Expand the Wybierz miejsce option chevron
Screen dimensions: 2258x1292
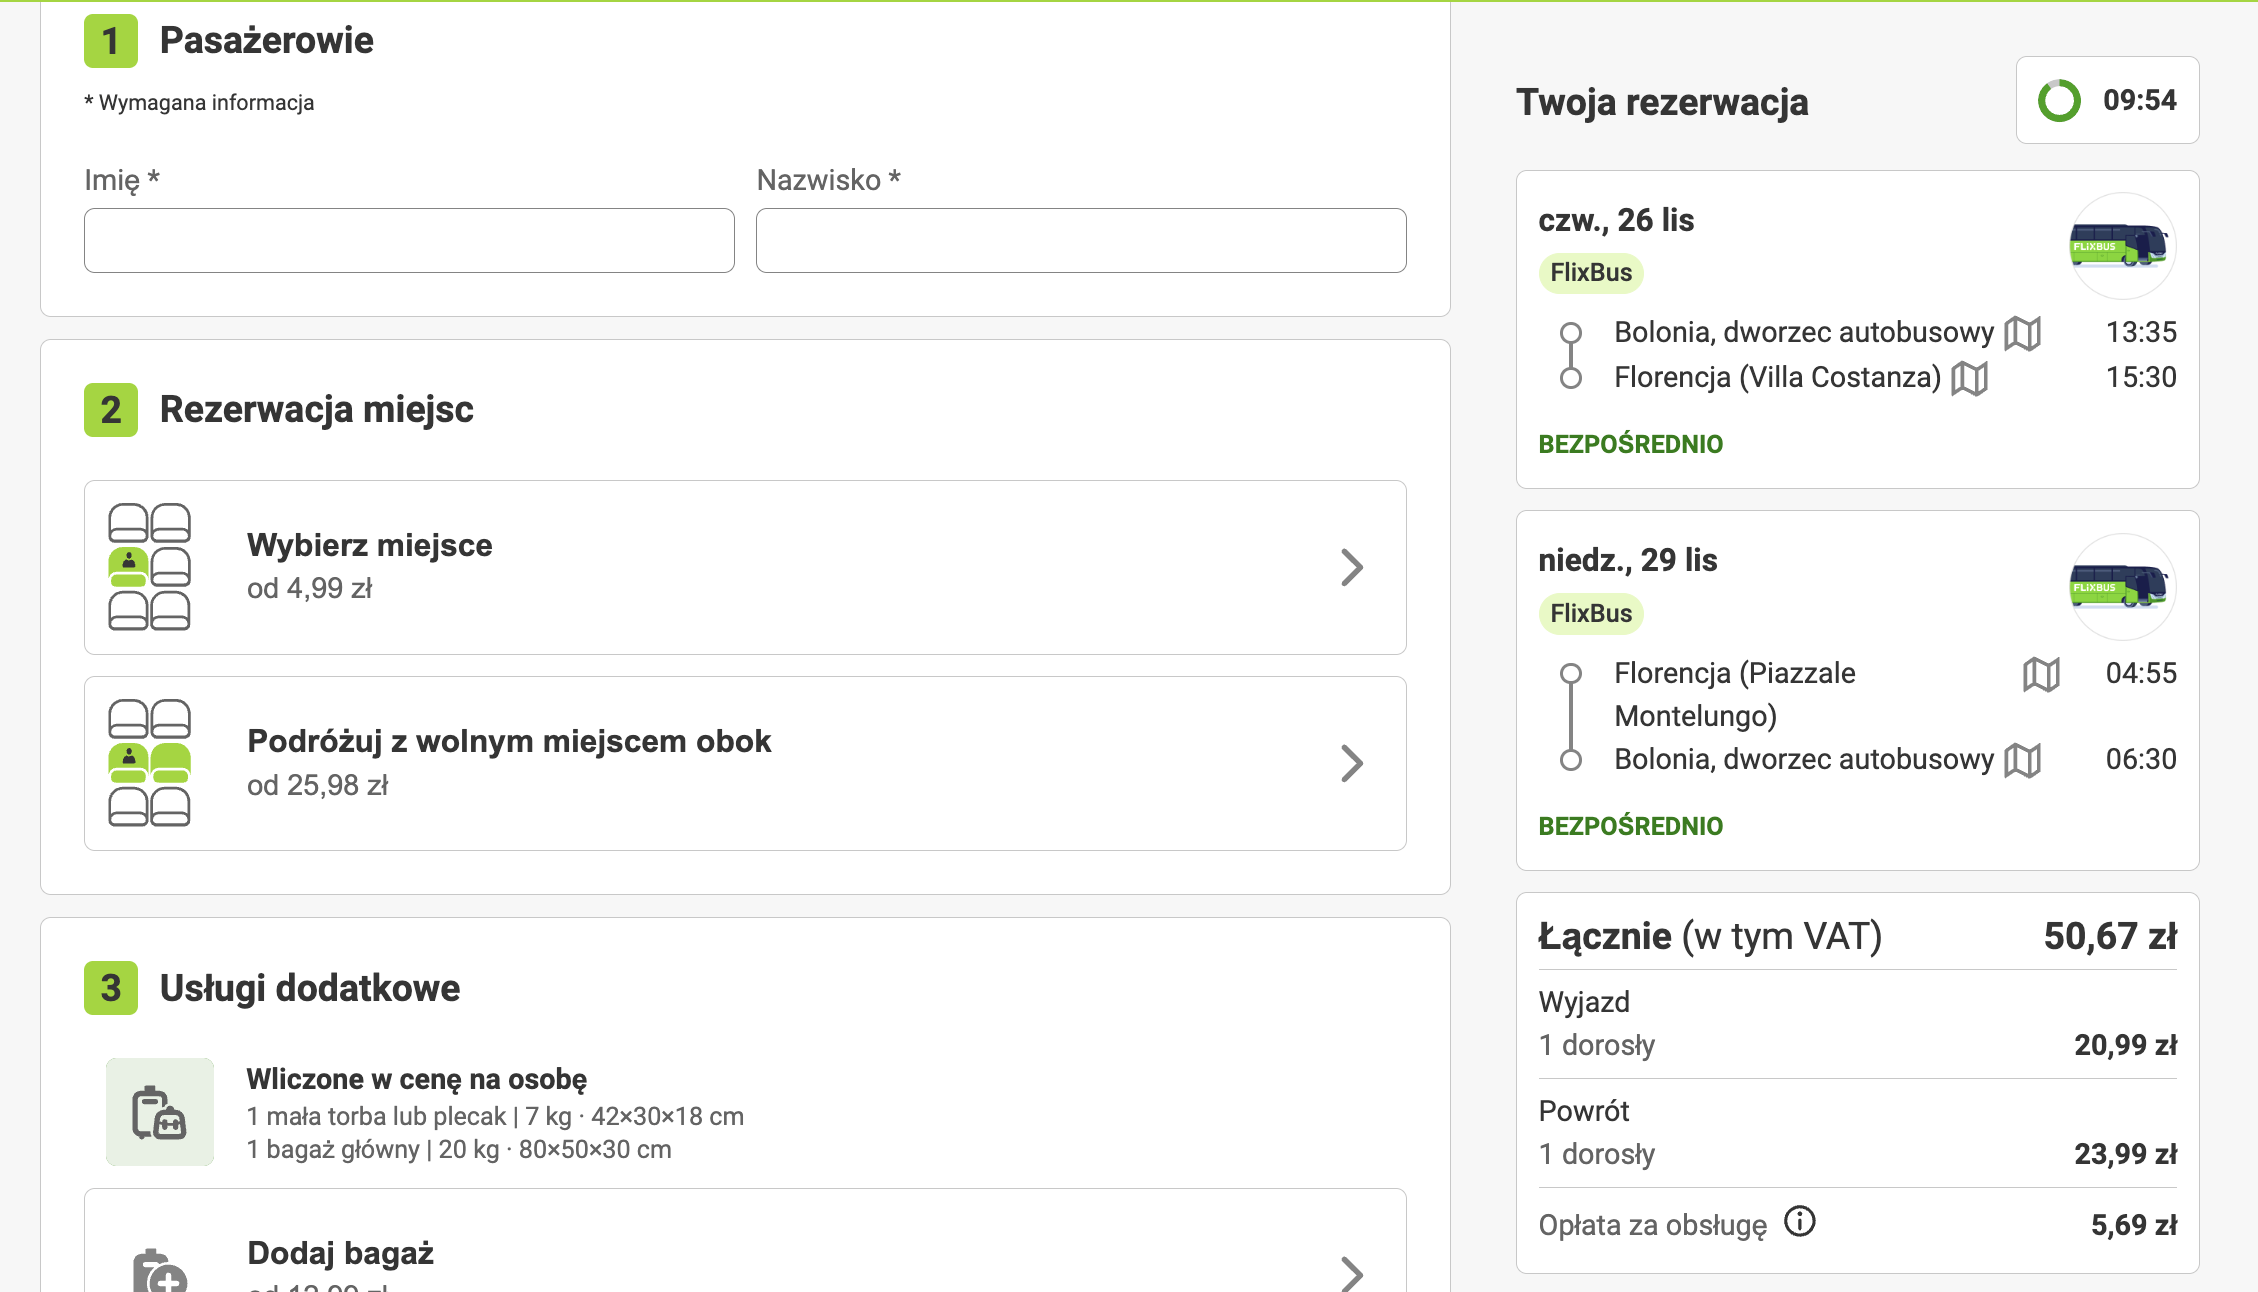(1352, 567)
